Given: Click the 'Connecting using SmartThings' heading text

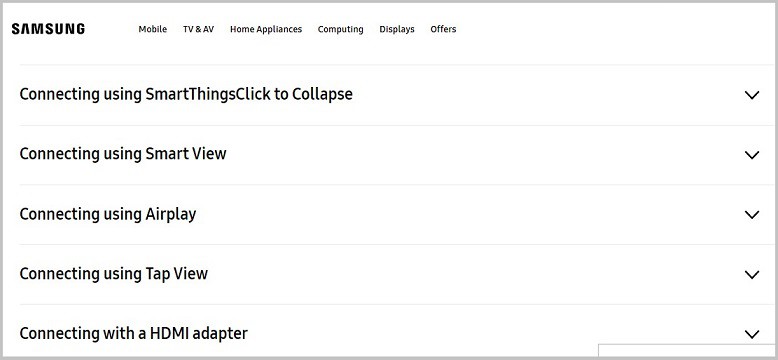Looking at the screenshot, I should click(128, 94).
